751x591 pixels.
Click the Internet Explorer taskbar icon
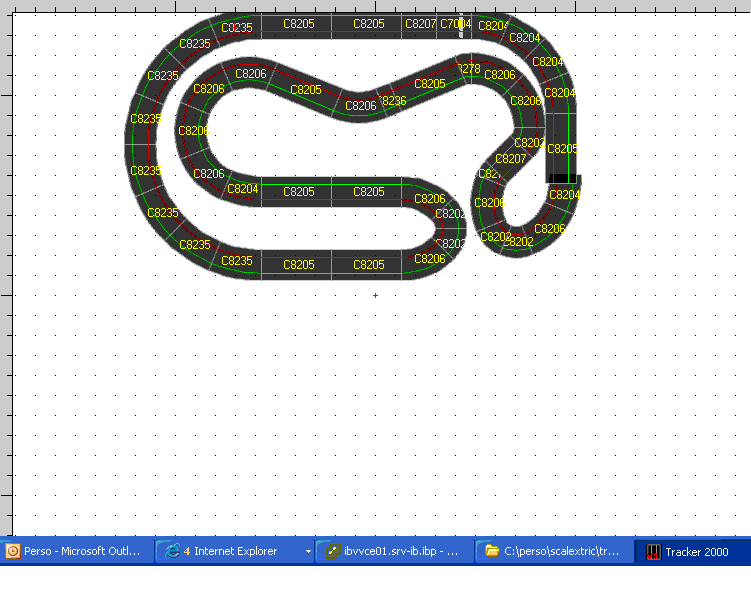(172, 551)
